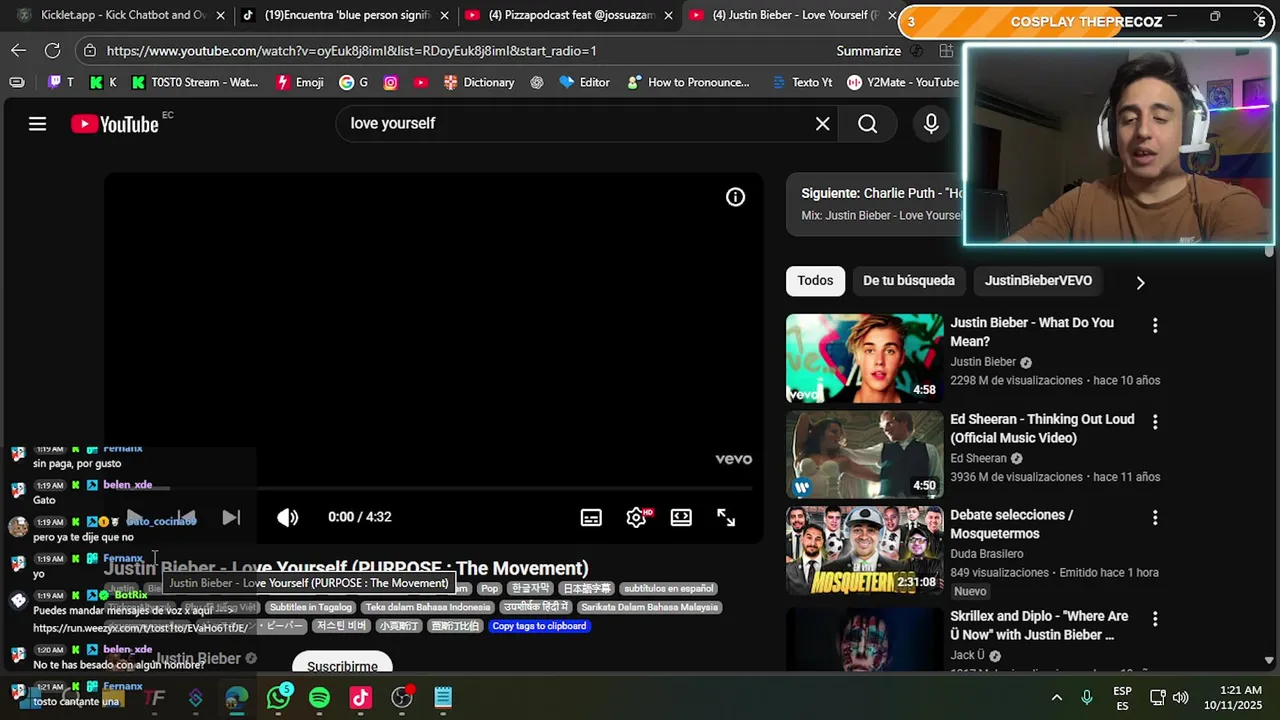The width and height of the screenshot is (1280, 720).
Task: Click the magnifying glass search button
Action: click(x=868, y=124)
